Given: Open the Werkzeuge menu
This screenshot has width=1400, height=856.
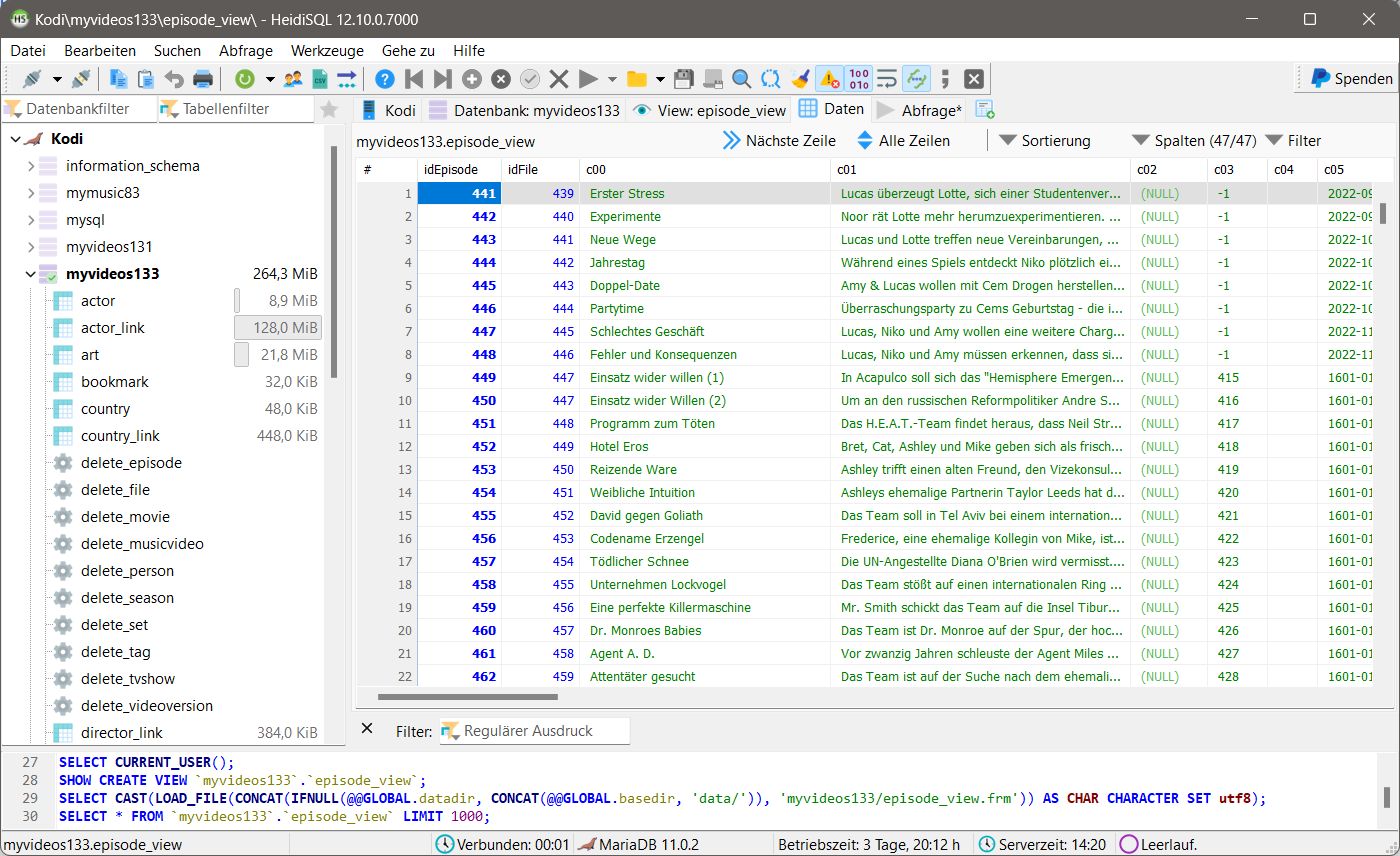Looking at the screenshot, I should pos(327,50).
